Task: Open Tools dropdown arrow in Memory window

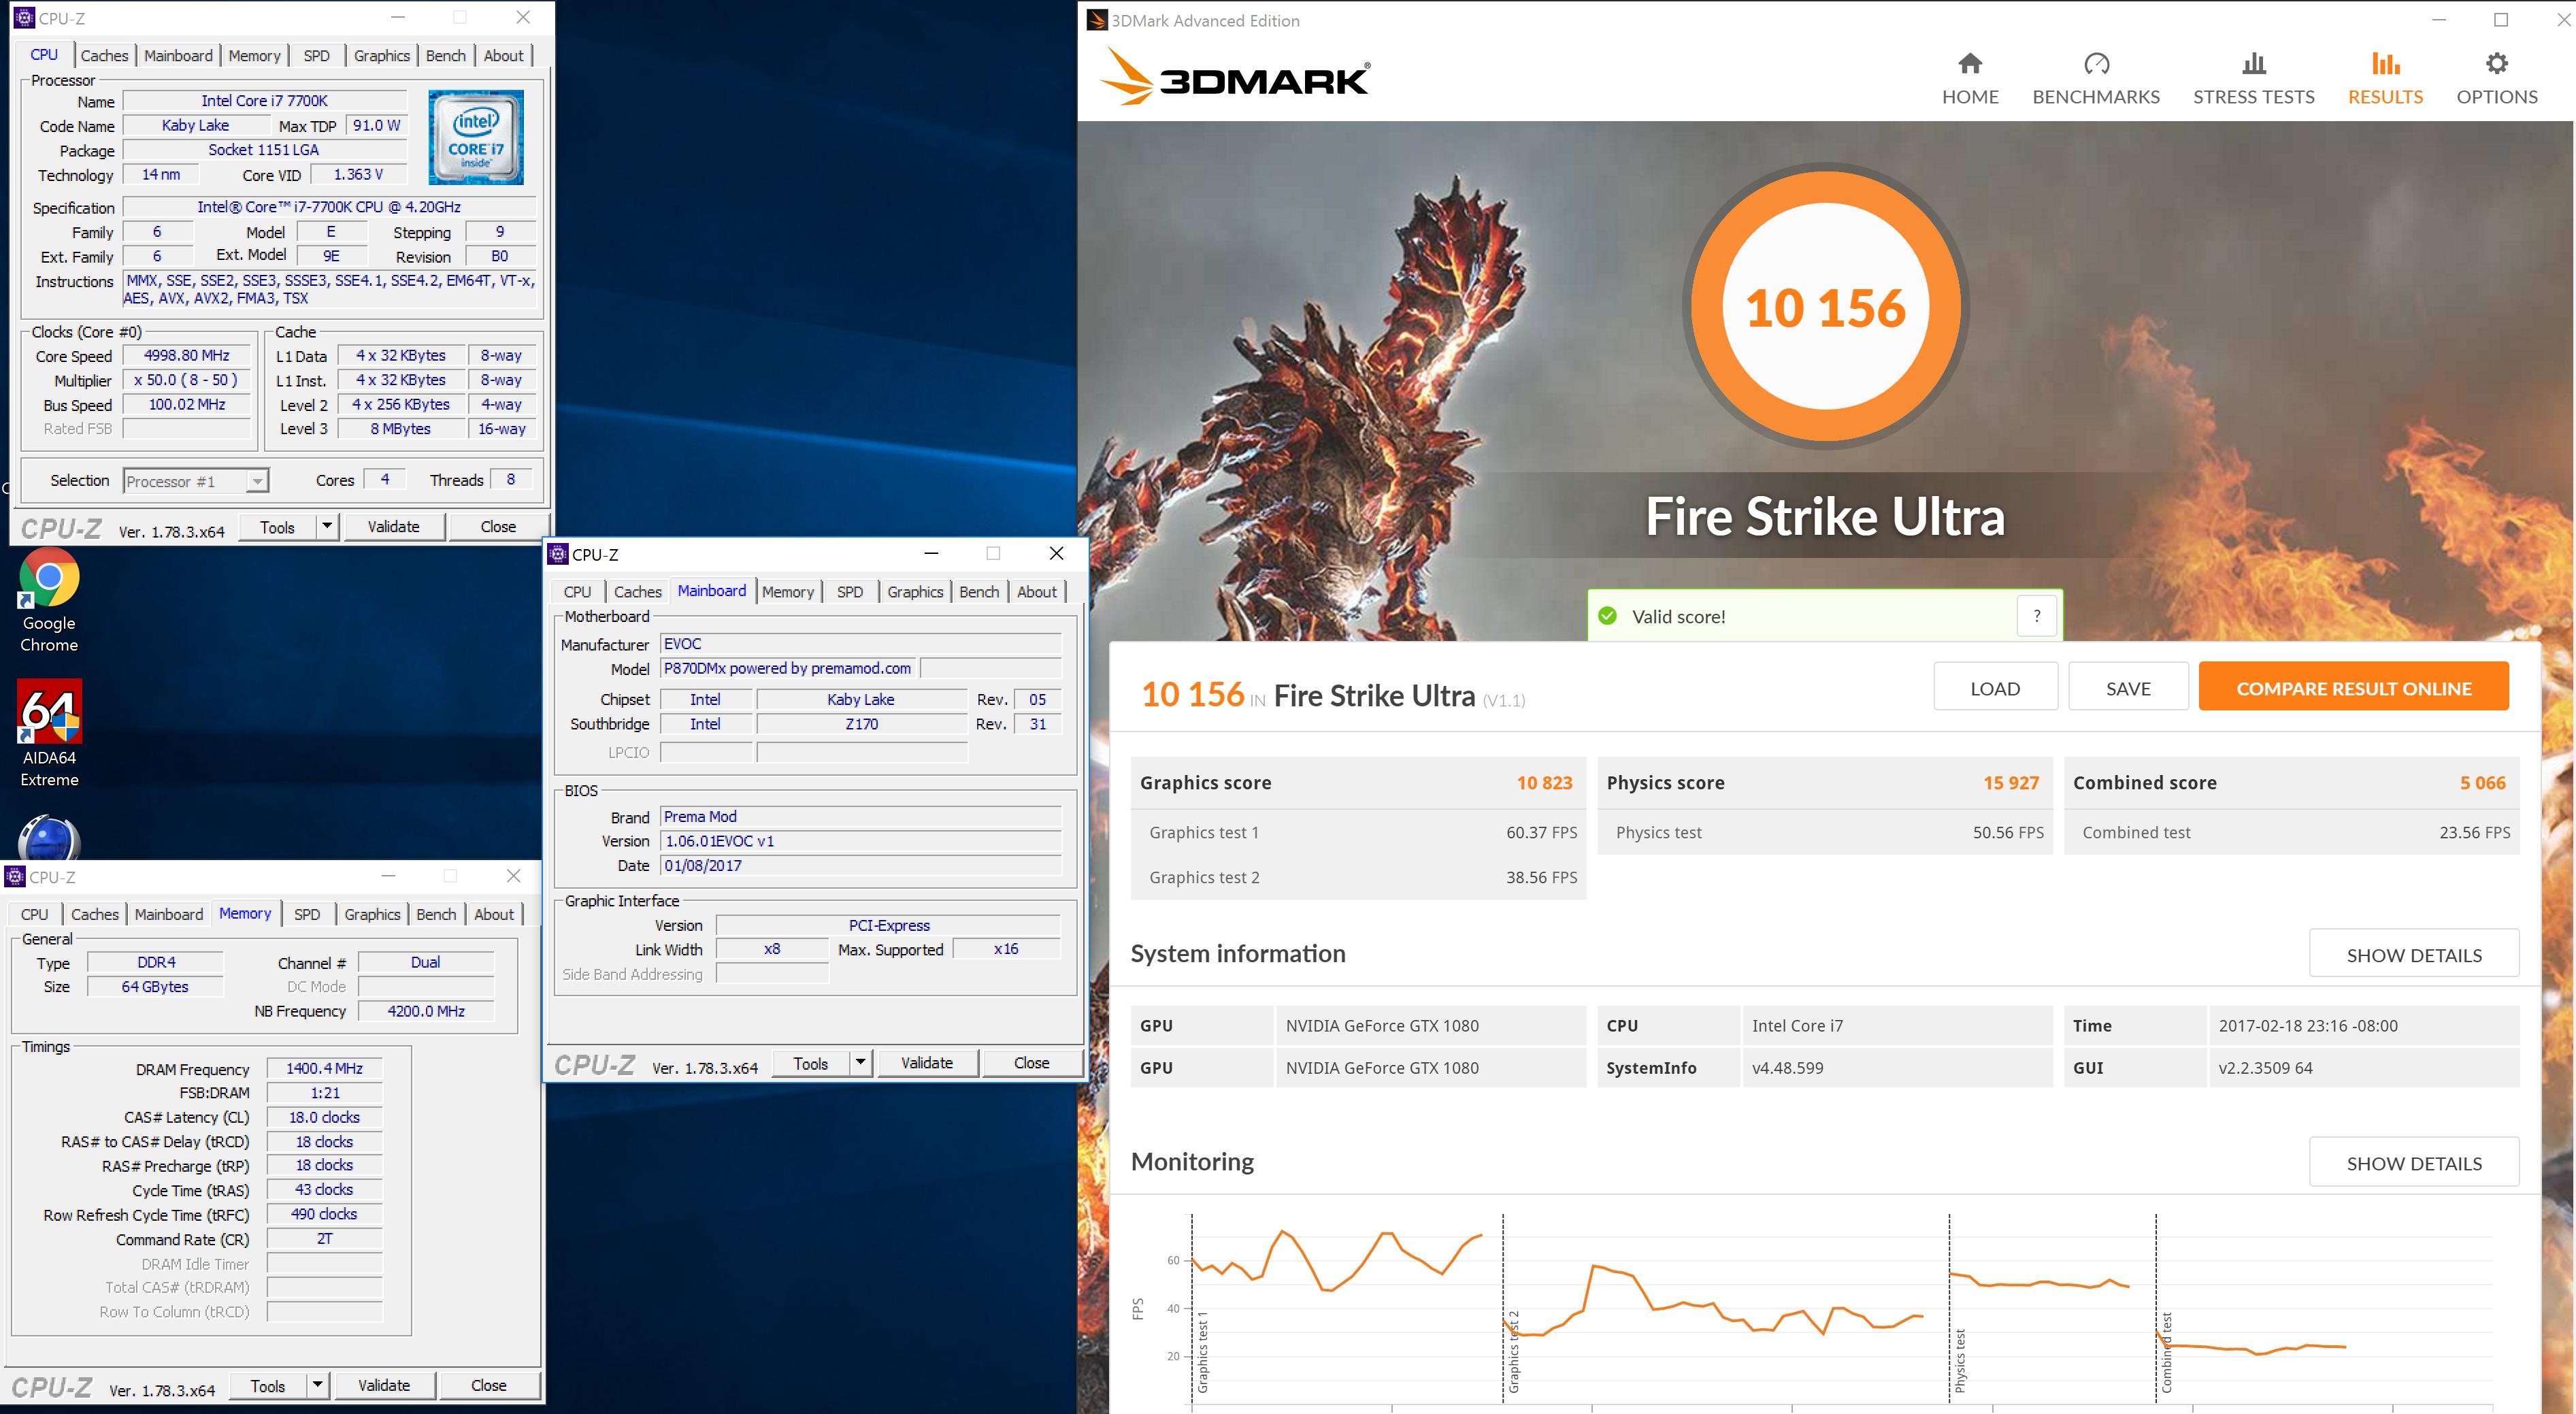Action: point(317,1385)
